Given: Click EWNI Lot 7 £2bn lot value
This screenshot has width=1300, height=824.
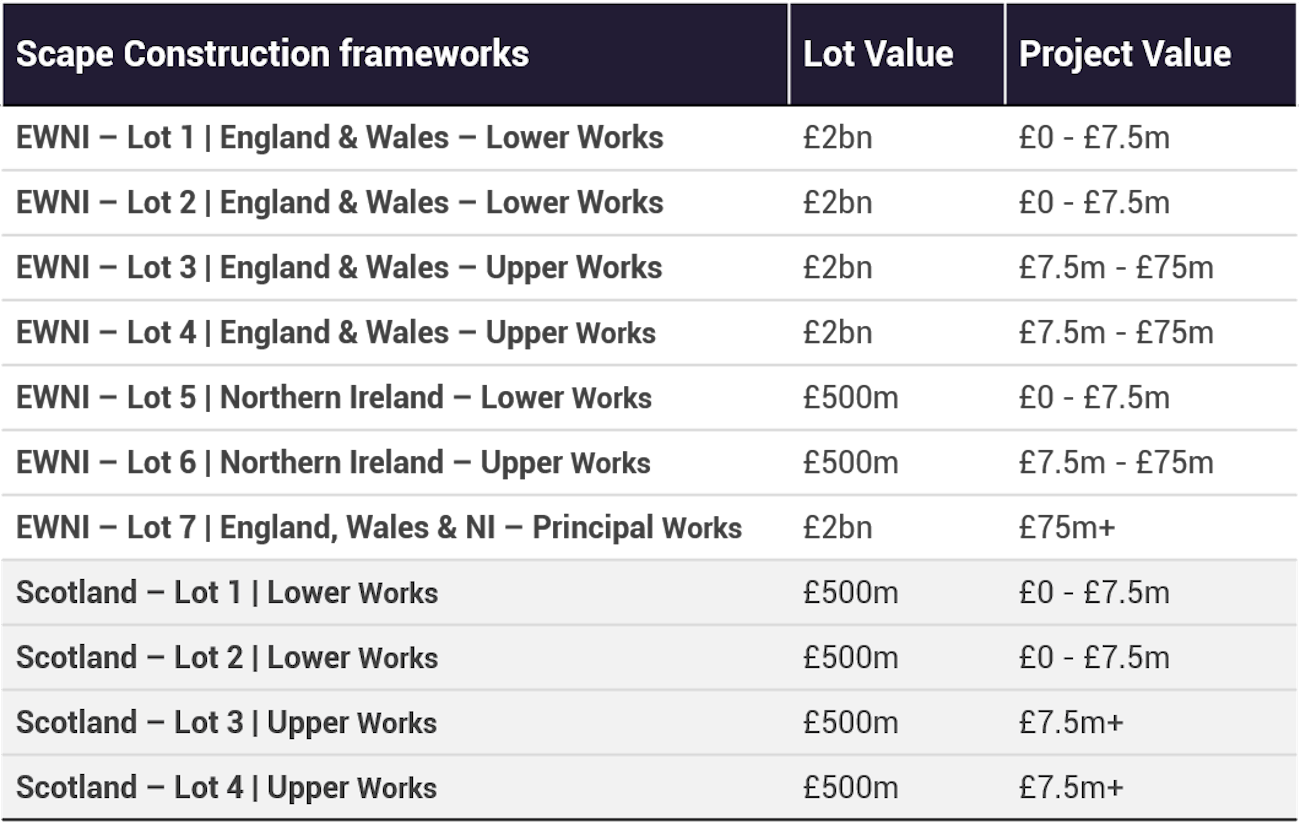Looking at the screenshot, I should point(837,527).
